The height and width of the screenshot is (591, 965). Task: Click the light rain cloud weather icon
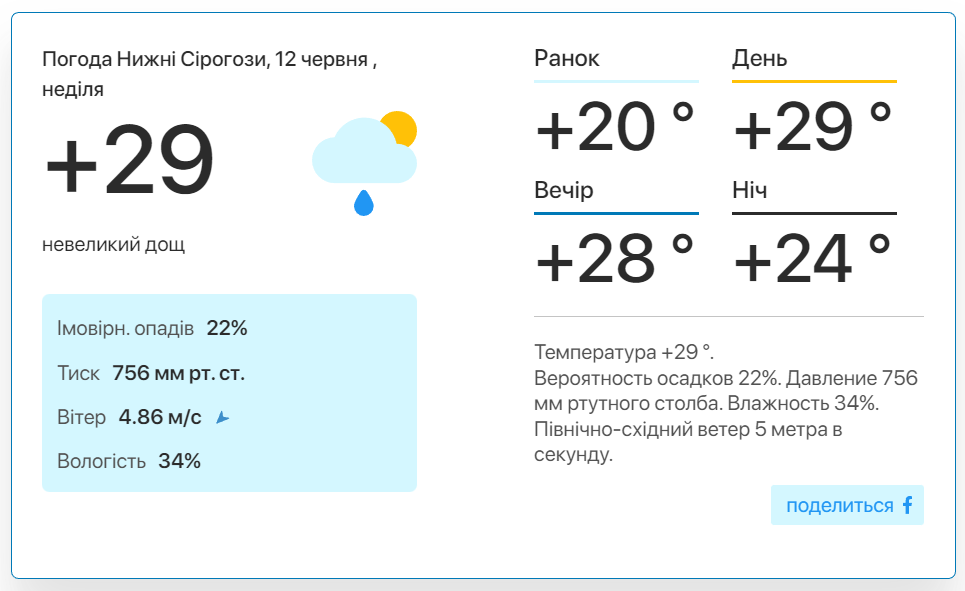click(x=364, y=164)
